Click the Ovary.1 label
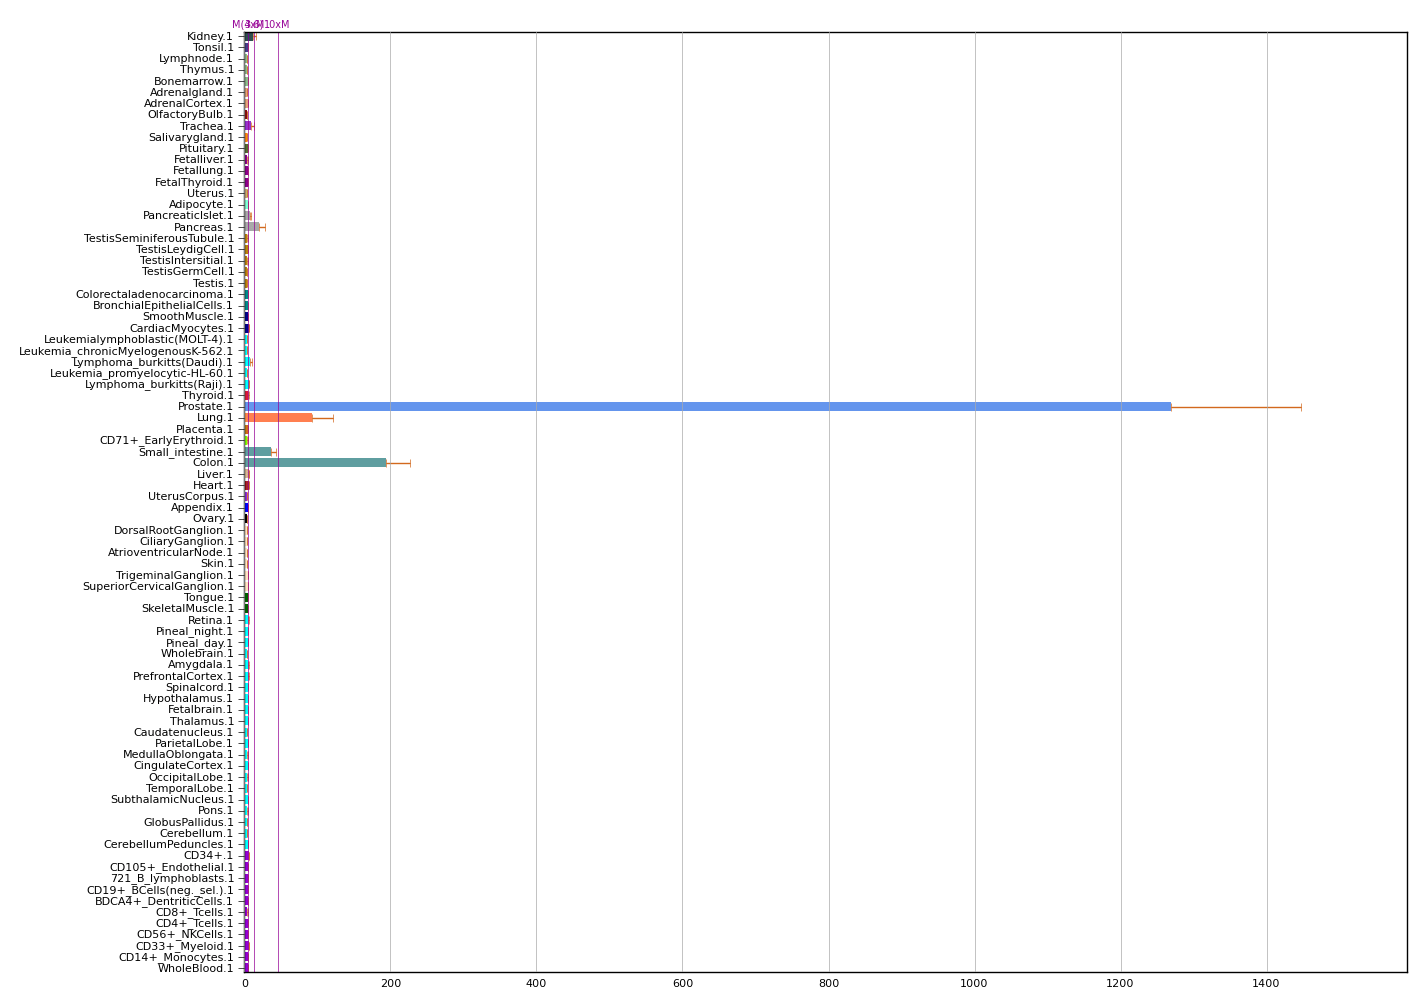 pos(212,519)
